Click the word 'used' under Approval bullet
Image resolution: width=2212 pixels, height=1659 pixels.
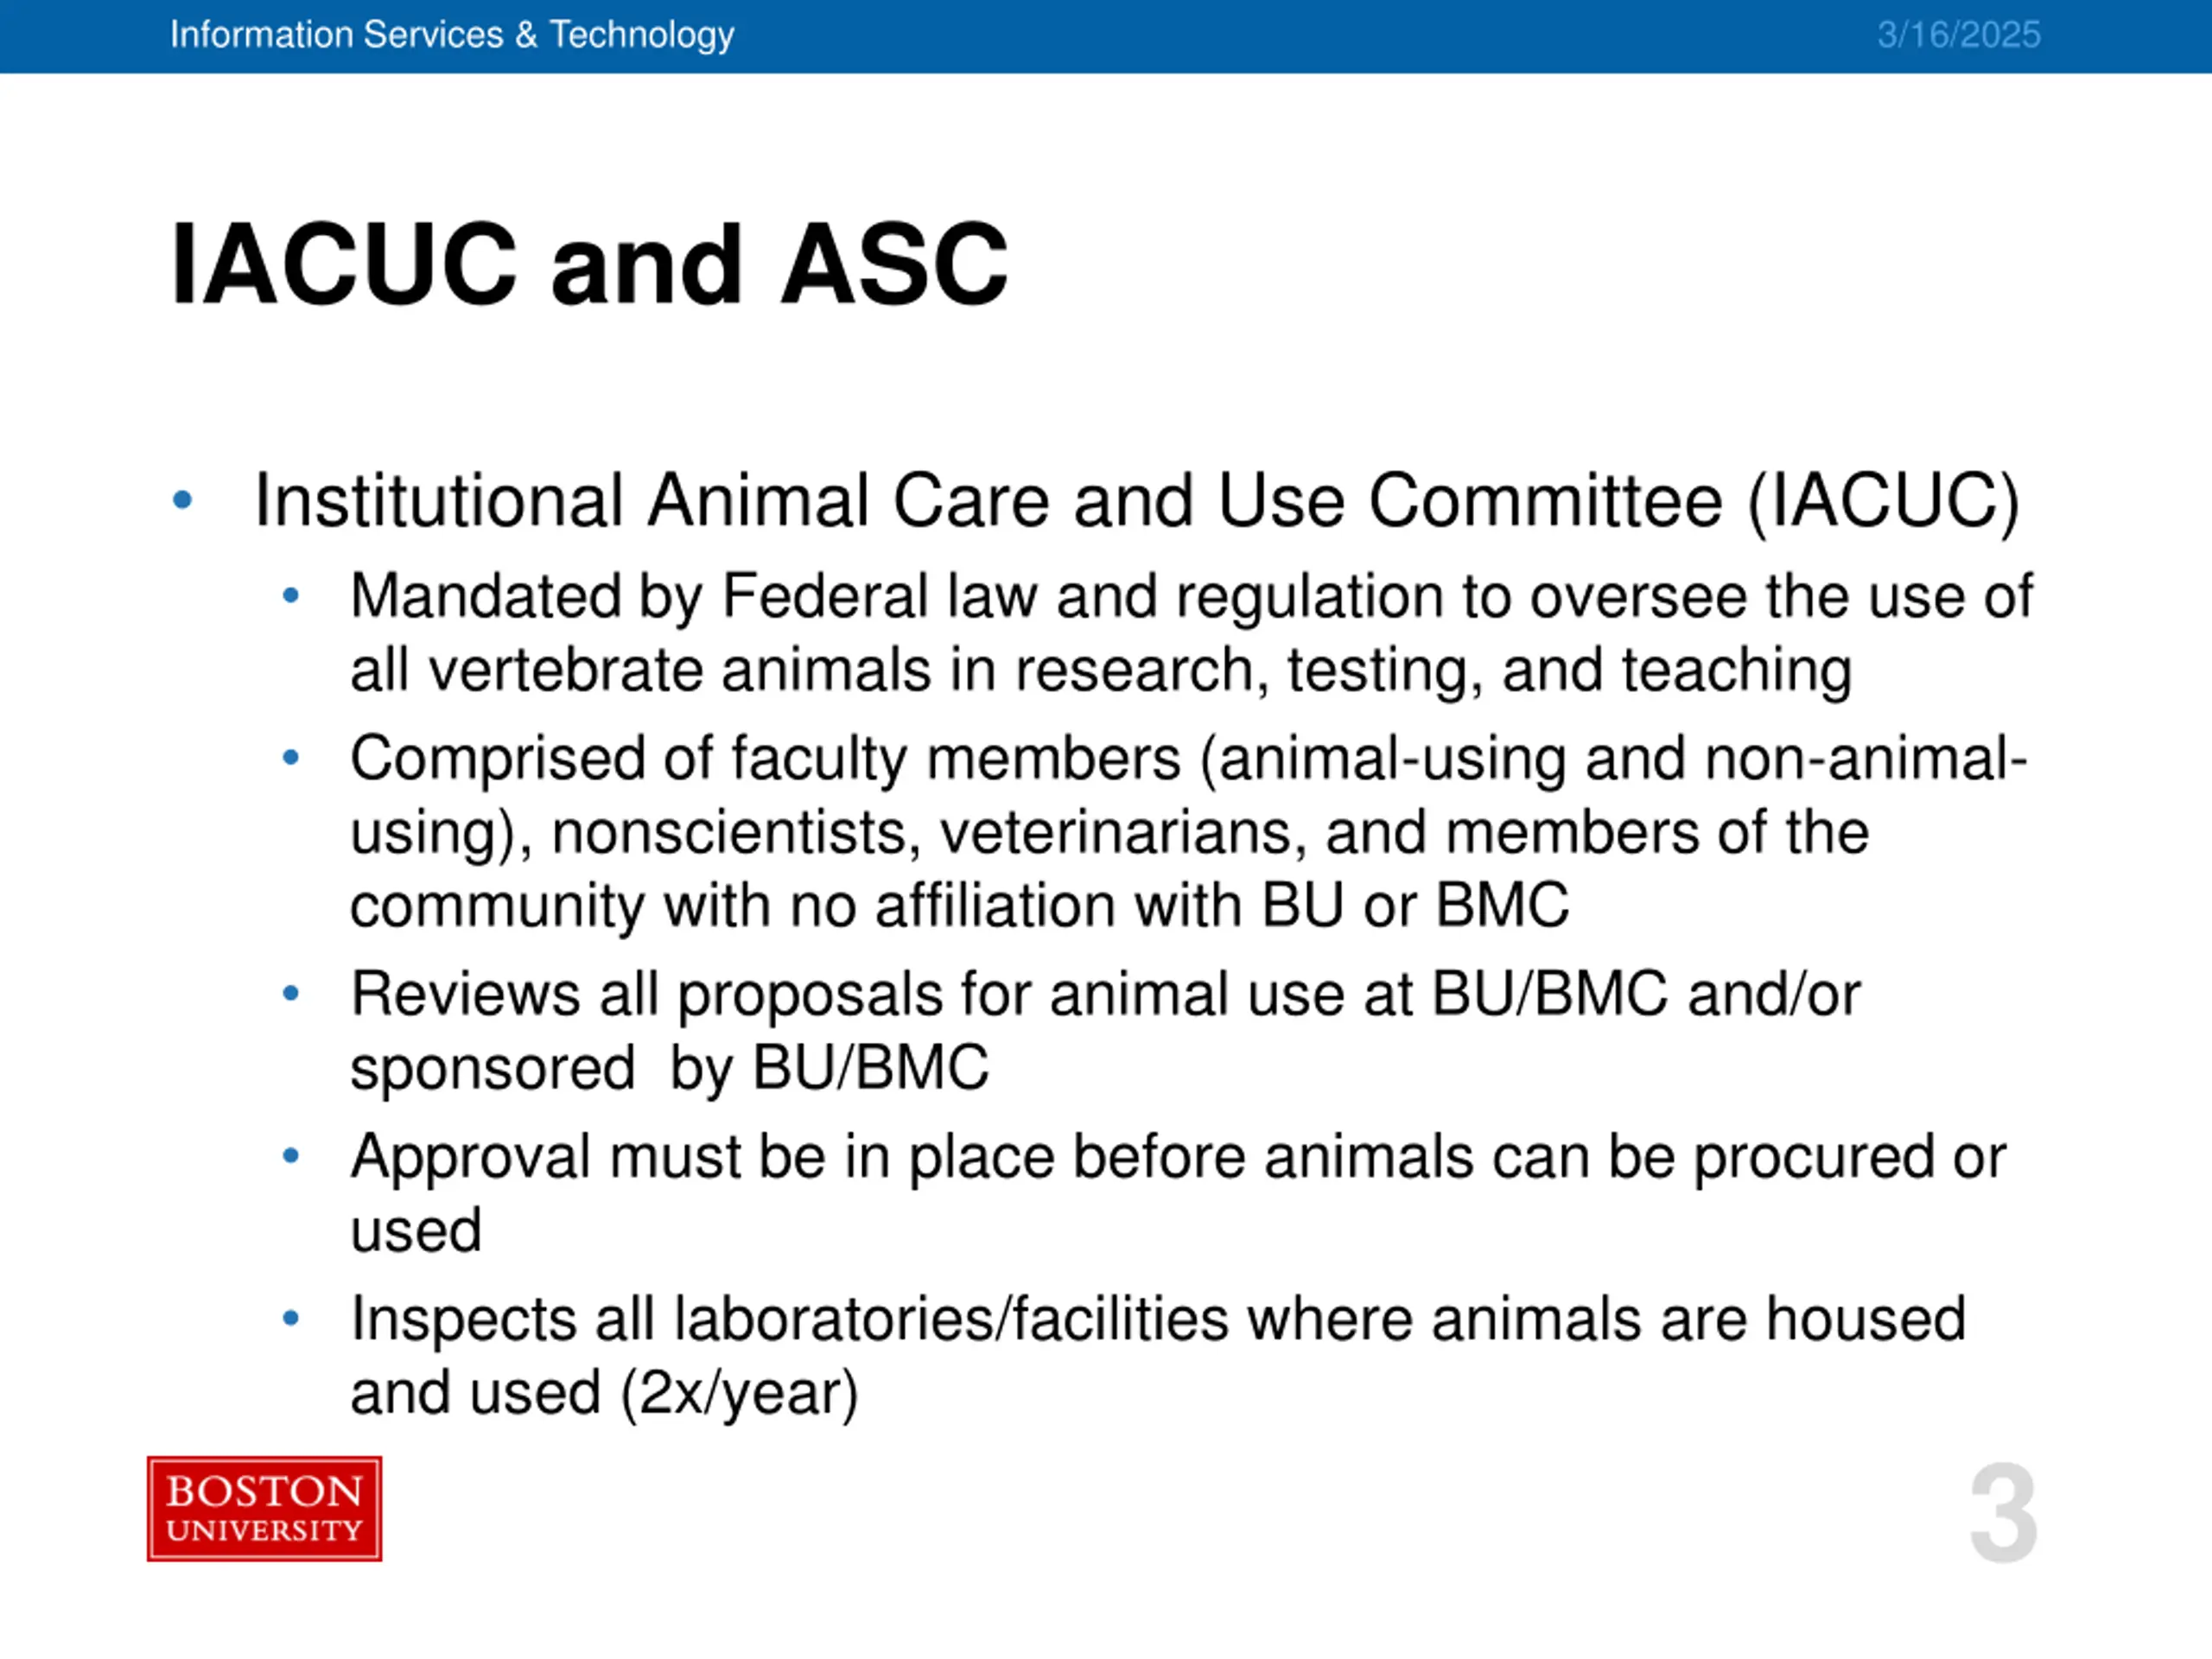tap(416, 1232)
